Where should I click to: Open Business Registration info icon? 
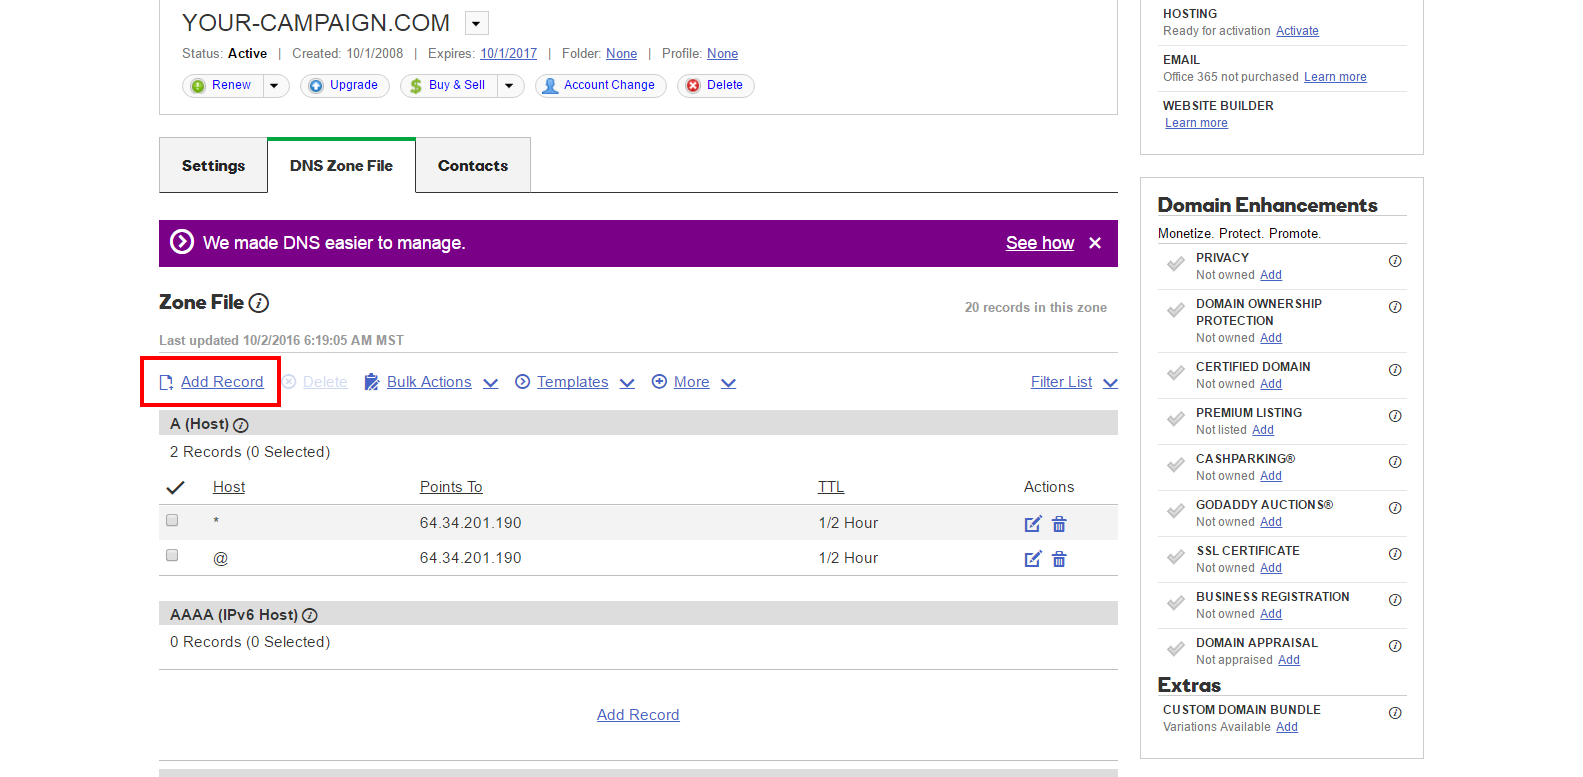1395,600
